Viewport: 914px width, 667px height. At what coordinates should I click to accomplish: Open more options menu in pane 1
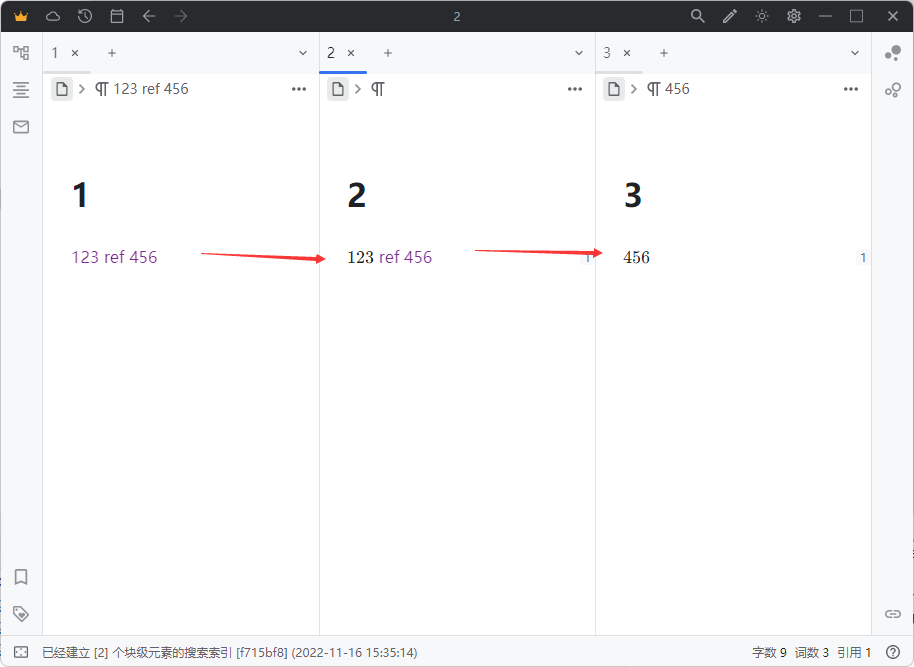point(299,89)
